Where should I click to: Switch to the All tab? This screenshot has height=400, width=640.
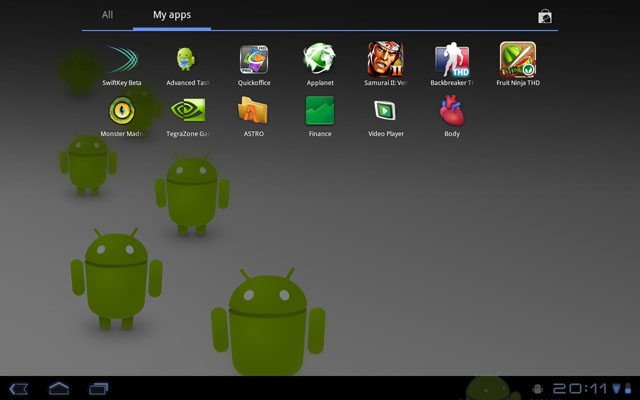pos(107,15)
